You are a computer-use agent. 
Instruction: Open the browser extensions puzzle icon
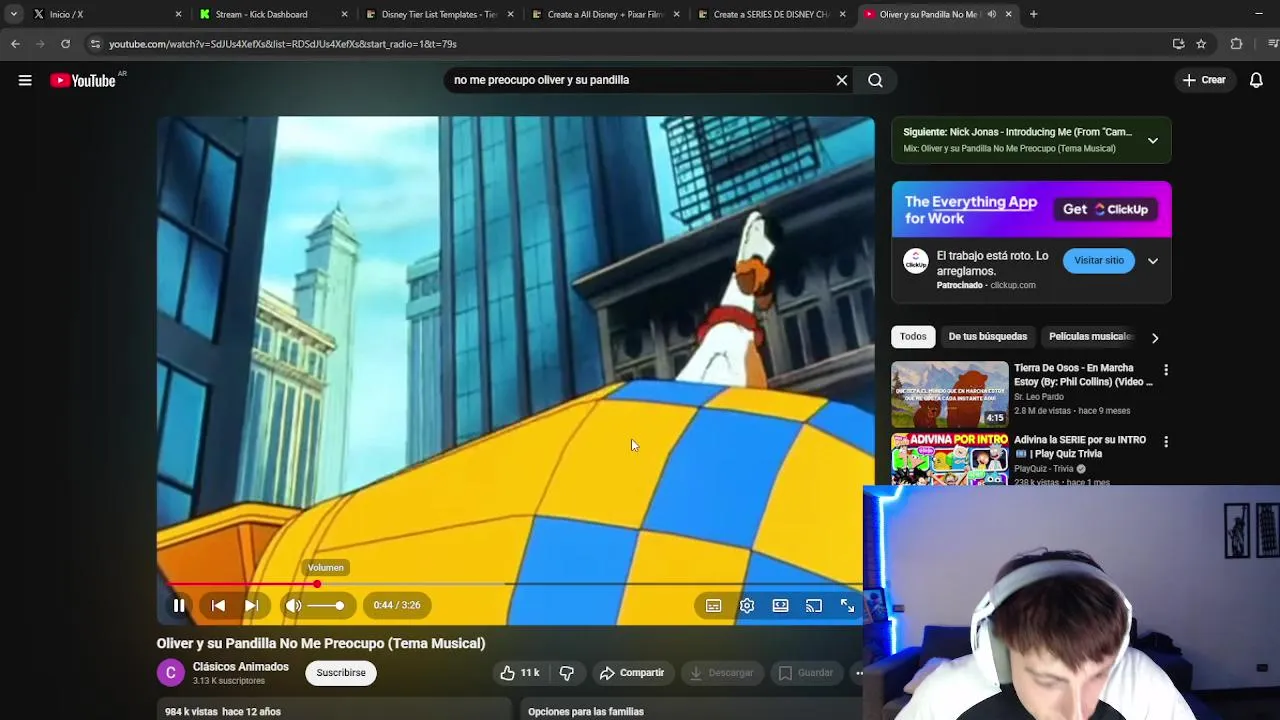pyautogui.click(x=1236, y=44)
